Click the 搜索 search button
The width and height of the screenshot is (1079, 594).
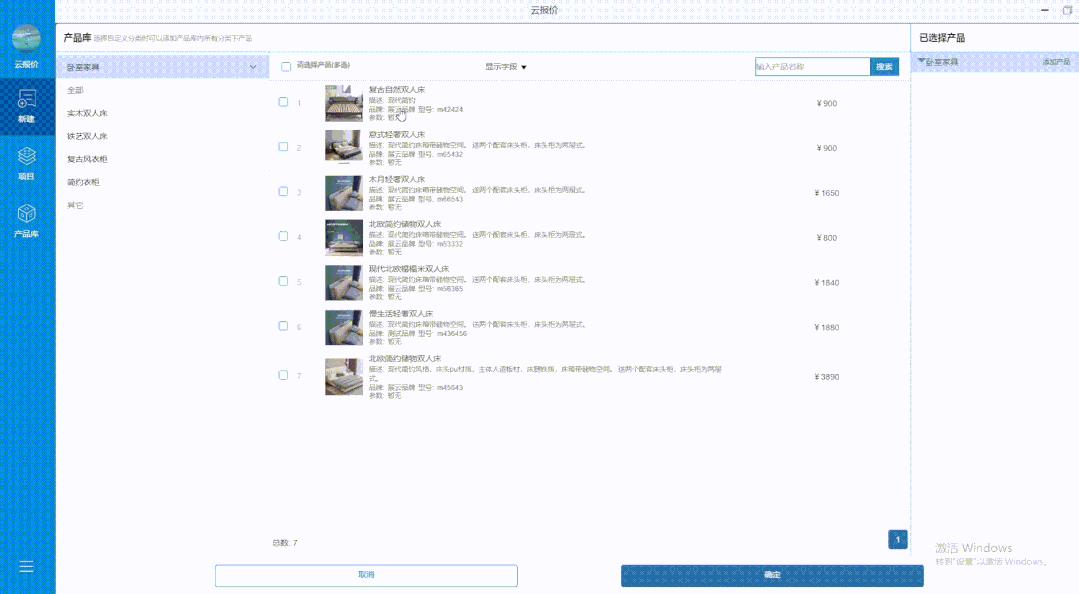tap(884, 67)
